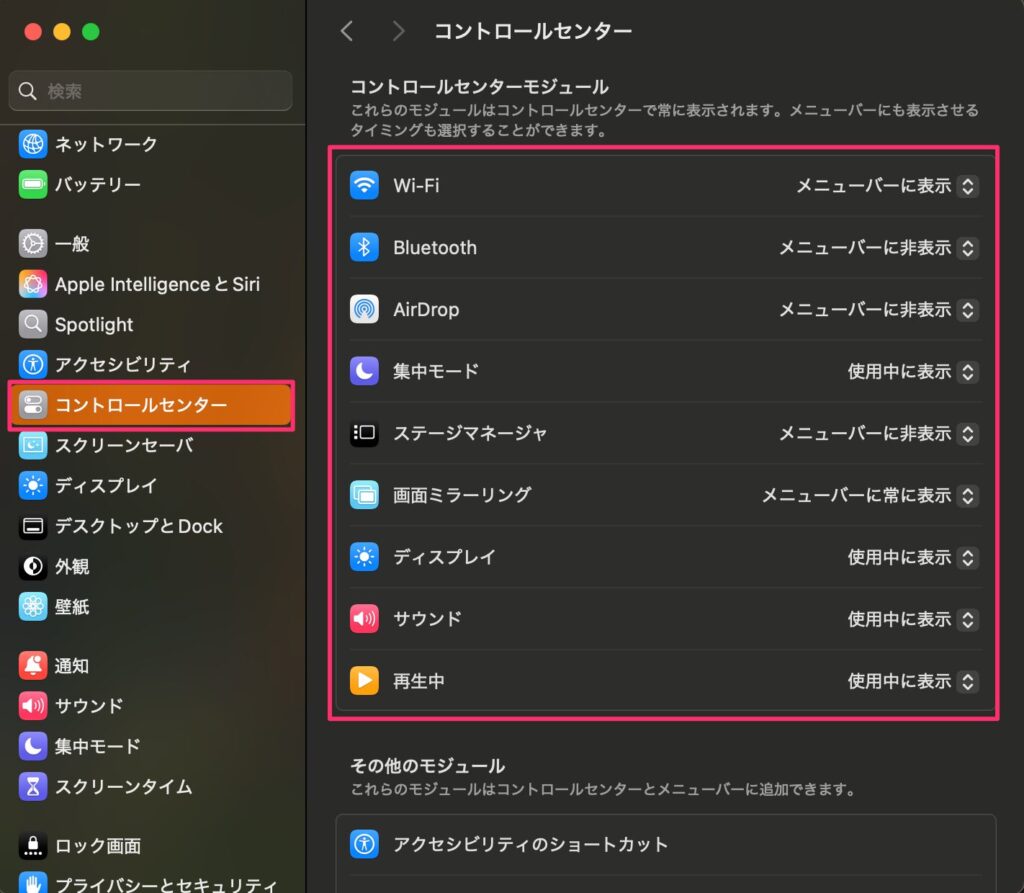Click the 画面ミラーリング icon
Viewport: 1024px width, 893px height.
364,495
